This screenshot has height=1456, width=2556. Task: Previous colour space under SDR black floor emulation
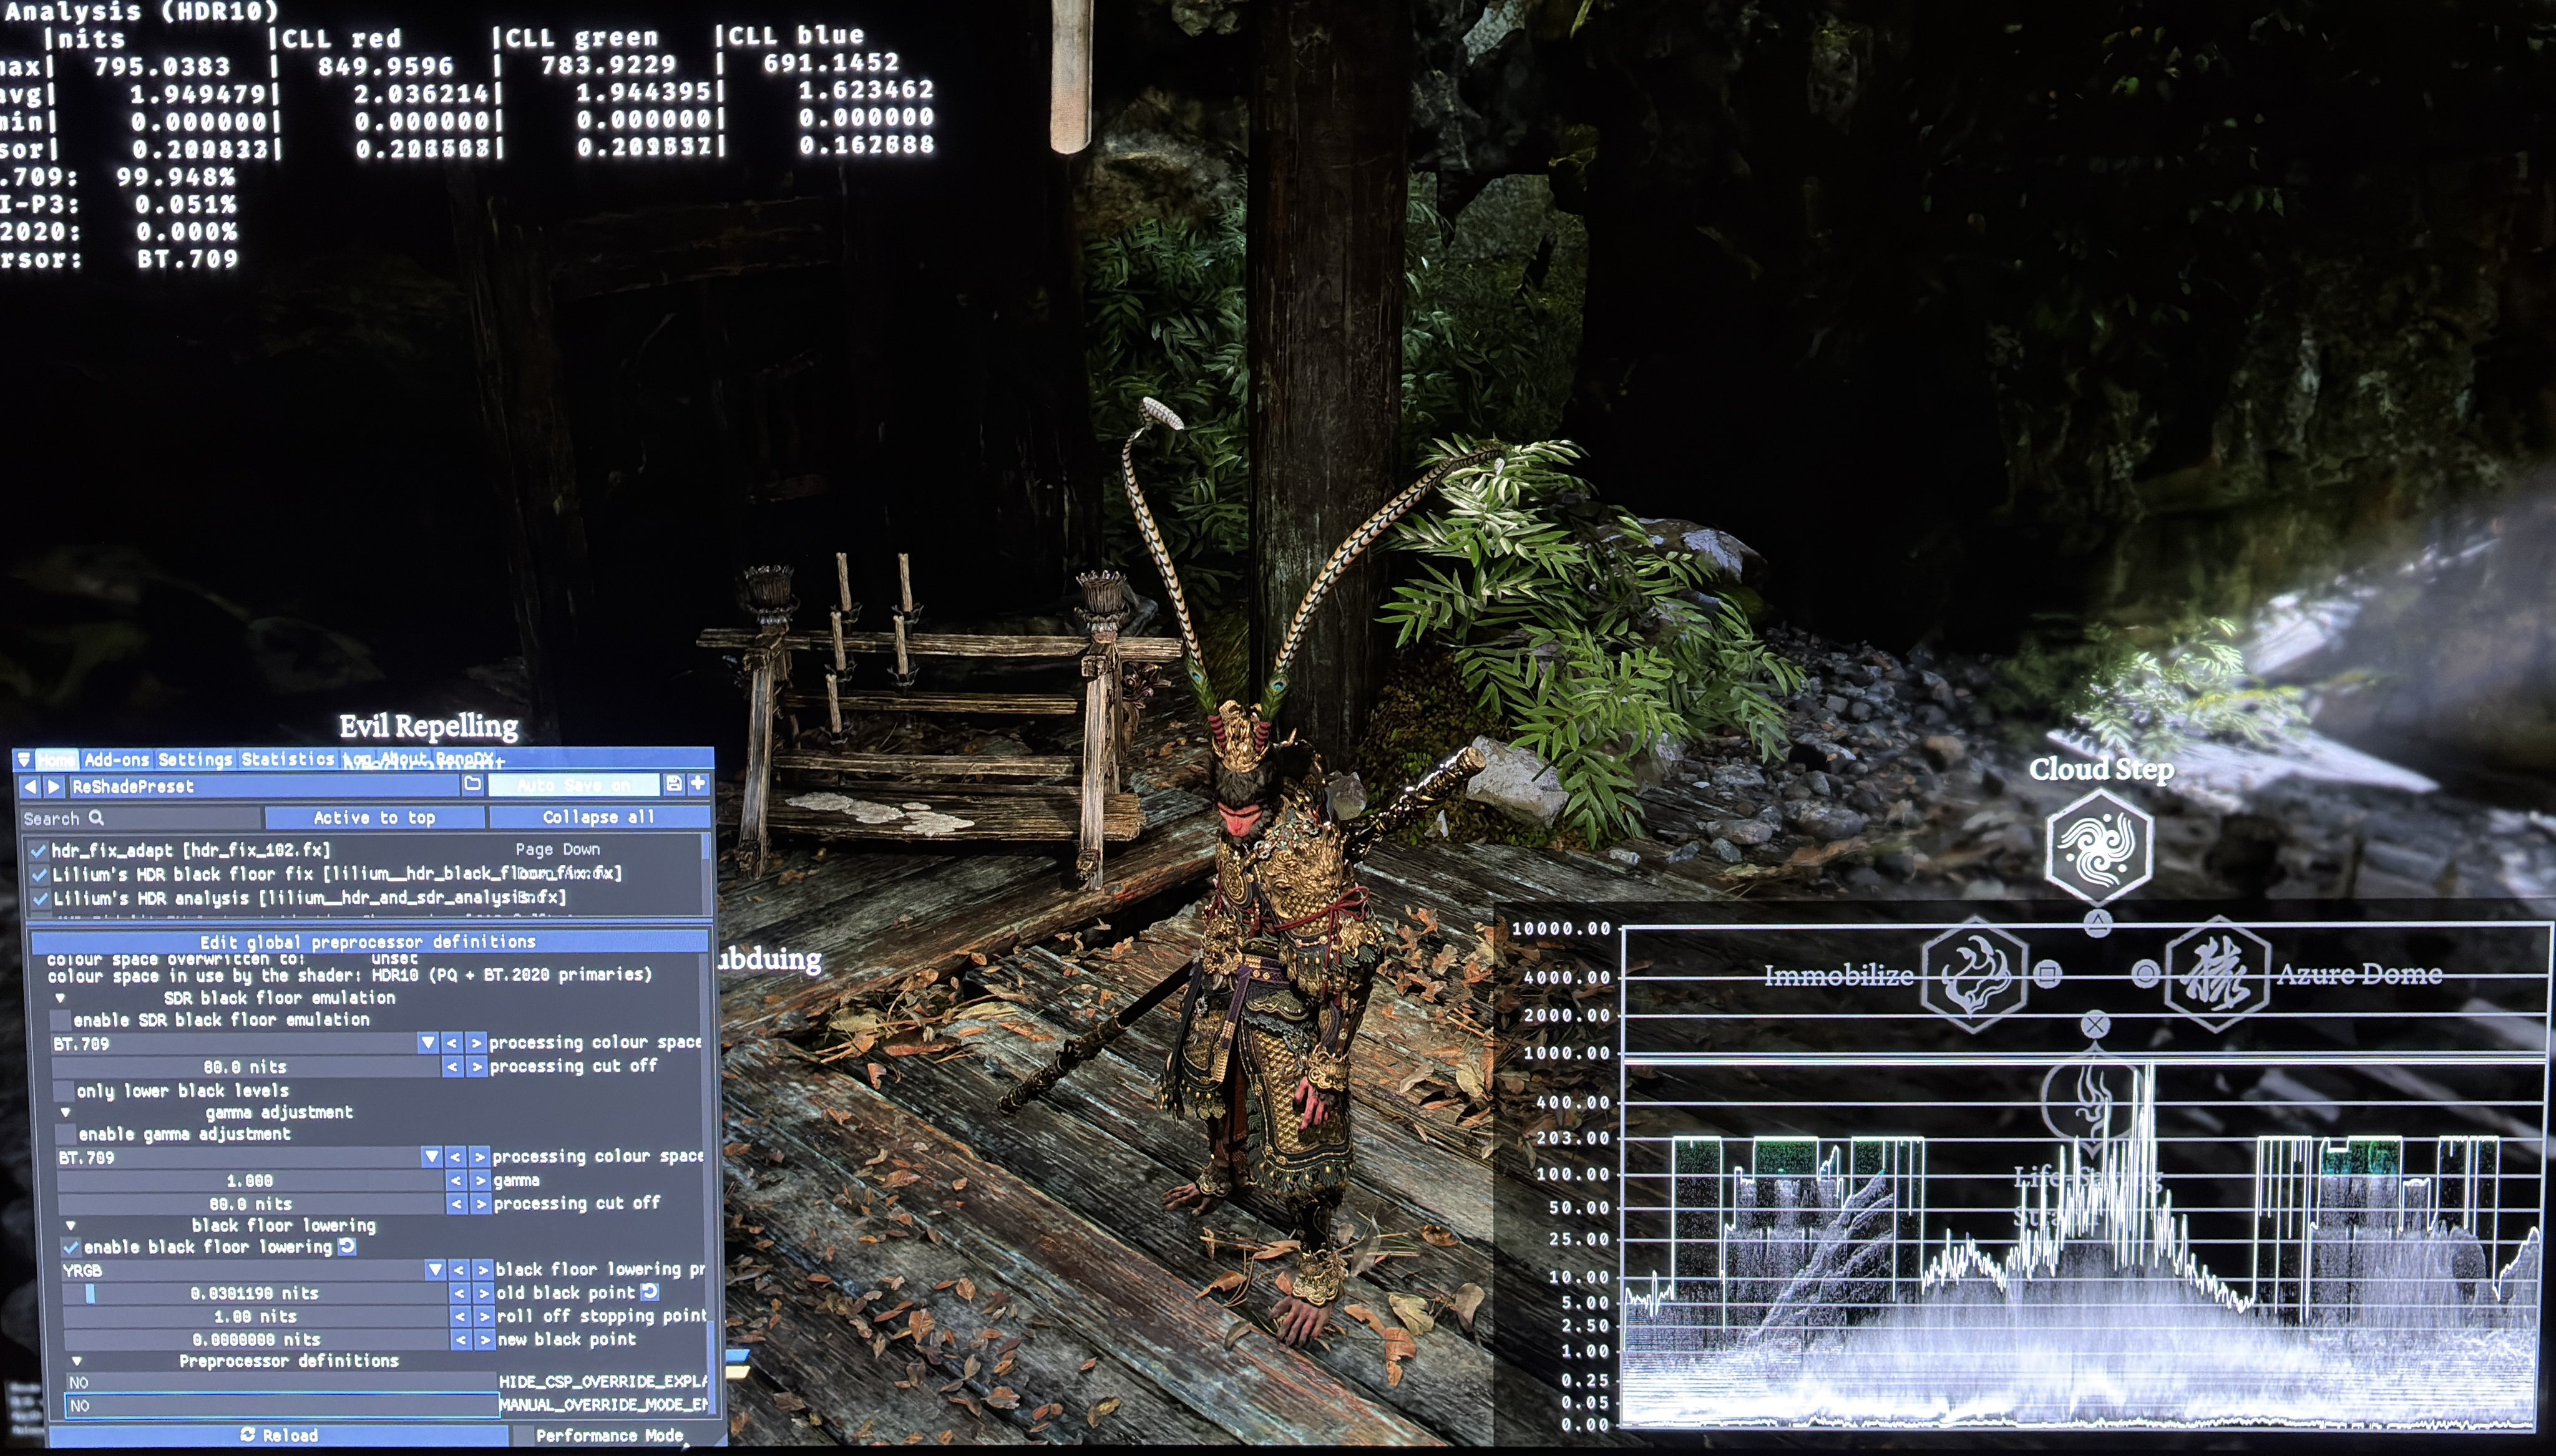pos(452,1043)
